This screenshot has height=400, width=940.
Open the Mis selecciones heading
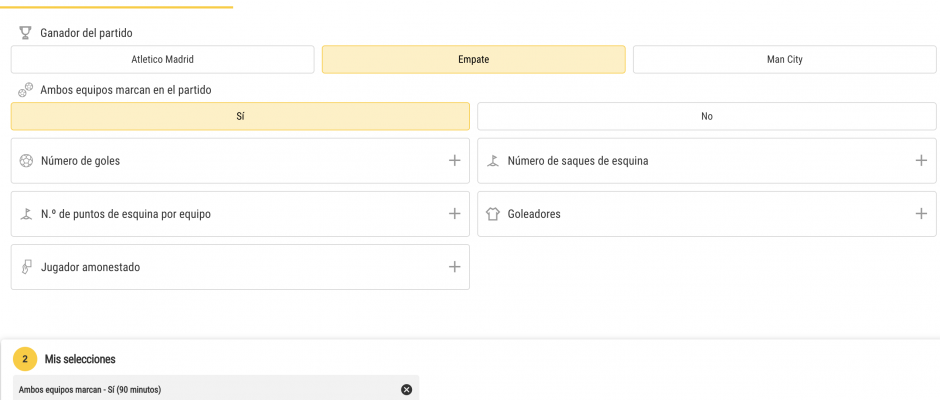(x=80, y=359)
